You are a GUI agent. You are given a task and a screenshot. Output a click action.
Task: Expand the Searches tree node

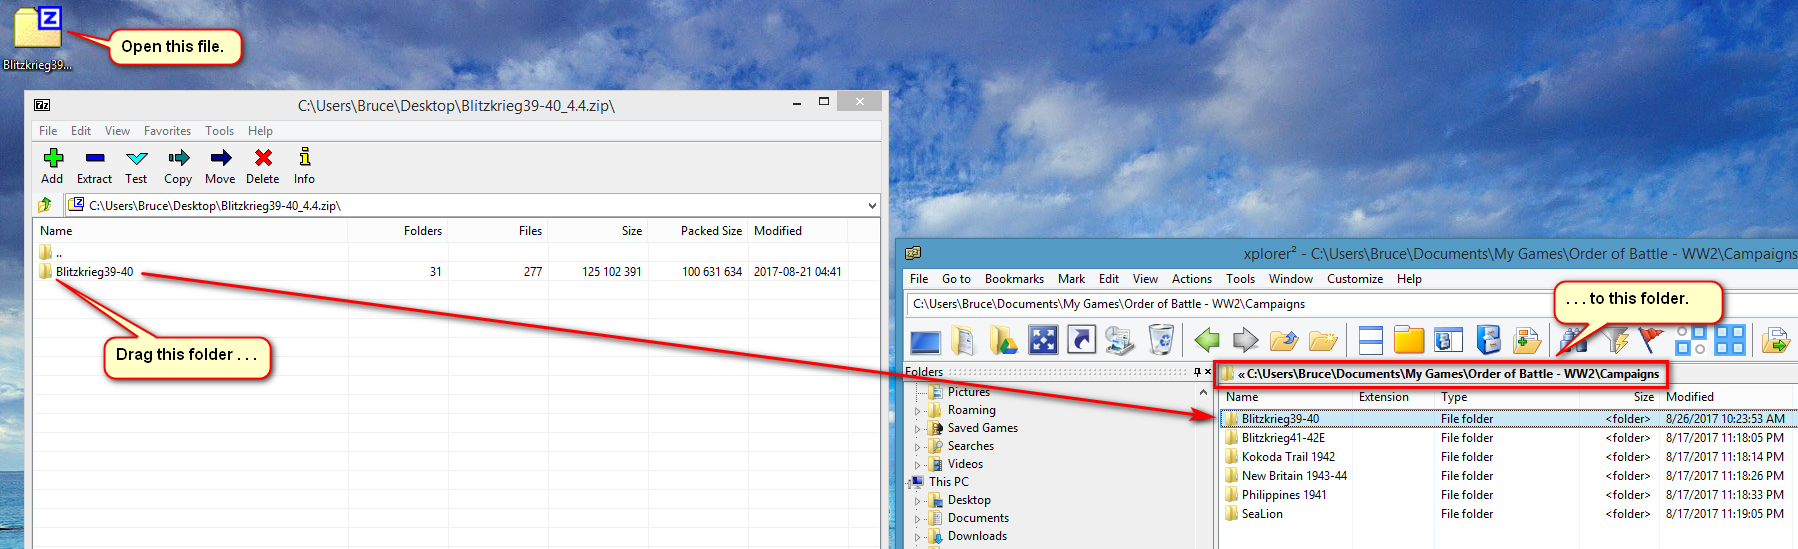pyautogui.click(x=917, y=446)
